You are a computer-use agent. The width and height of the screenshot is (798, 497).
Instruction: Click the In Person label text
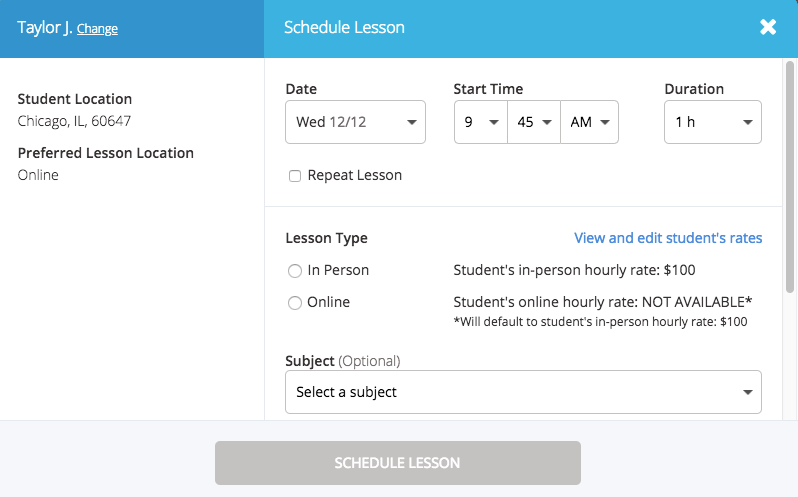338,270
